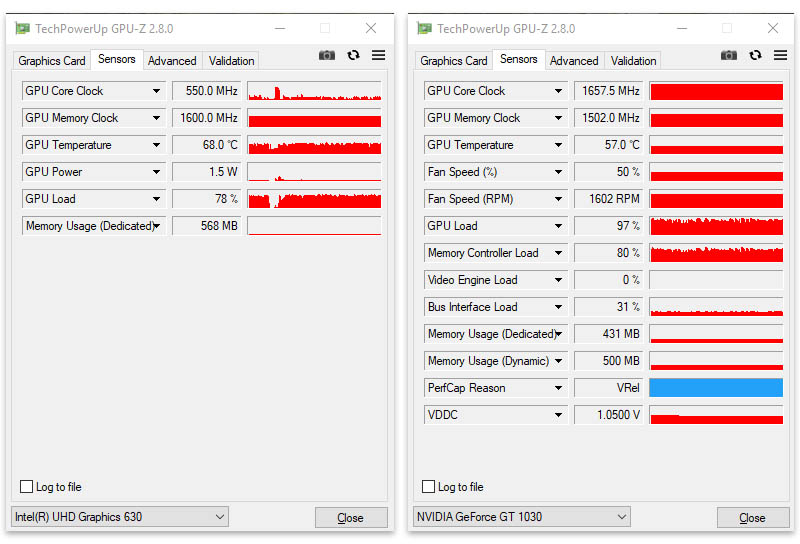Click the 1602 RPM fan value

[609, 199]
